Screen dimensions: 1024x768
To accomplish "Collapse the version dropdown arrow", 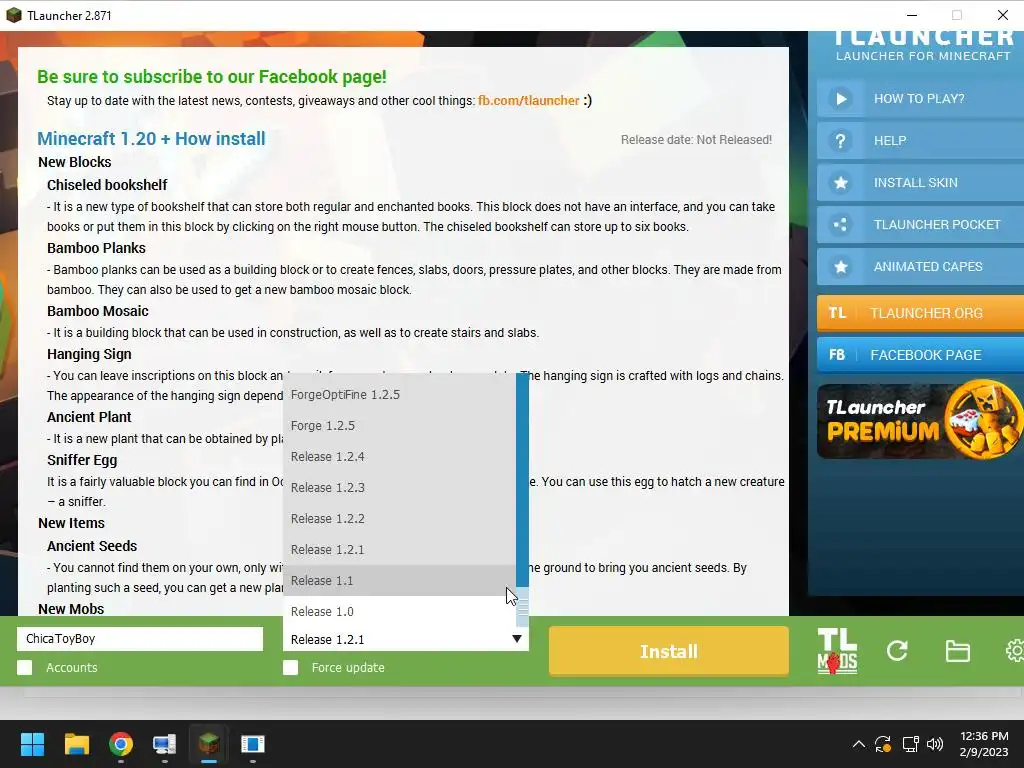I will pos(517,639).
